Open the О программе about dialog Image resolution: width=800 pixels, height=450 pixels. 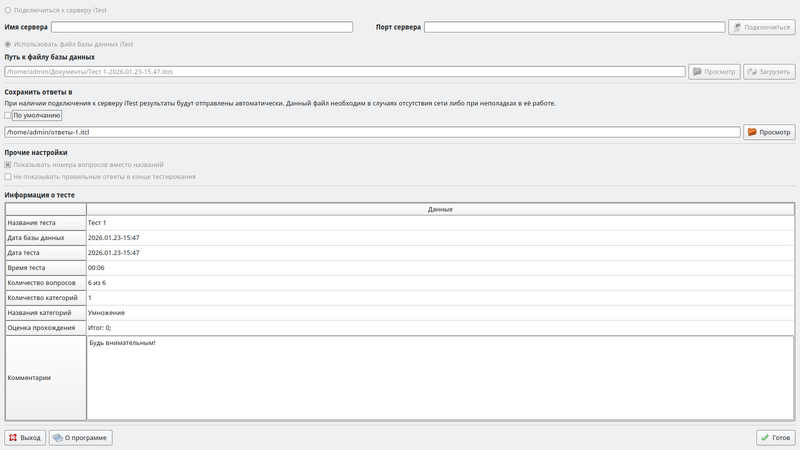(80, 438)
